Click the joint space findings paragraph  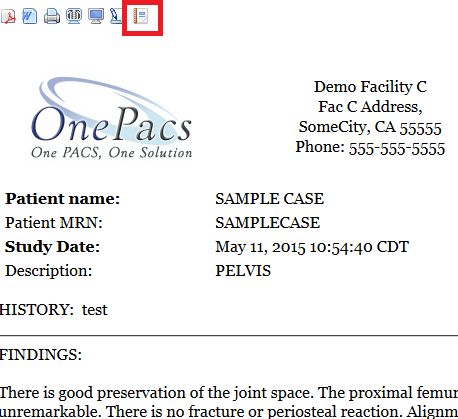(x=229, y=402)
